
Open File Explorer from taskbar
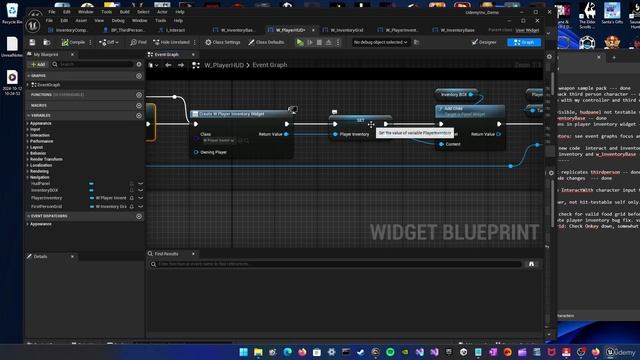coord(258,352)
